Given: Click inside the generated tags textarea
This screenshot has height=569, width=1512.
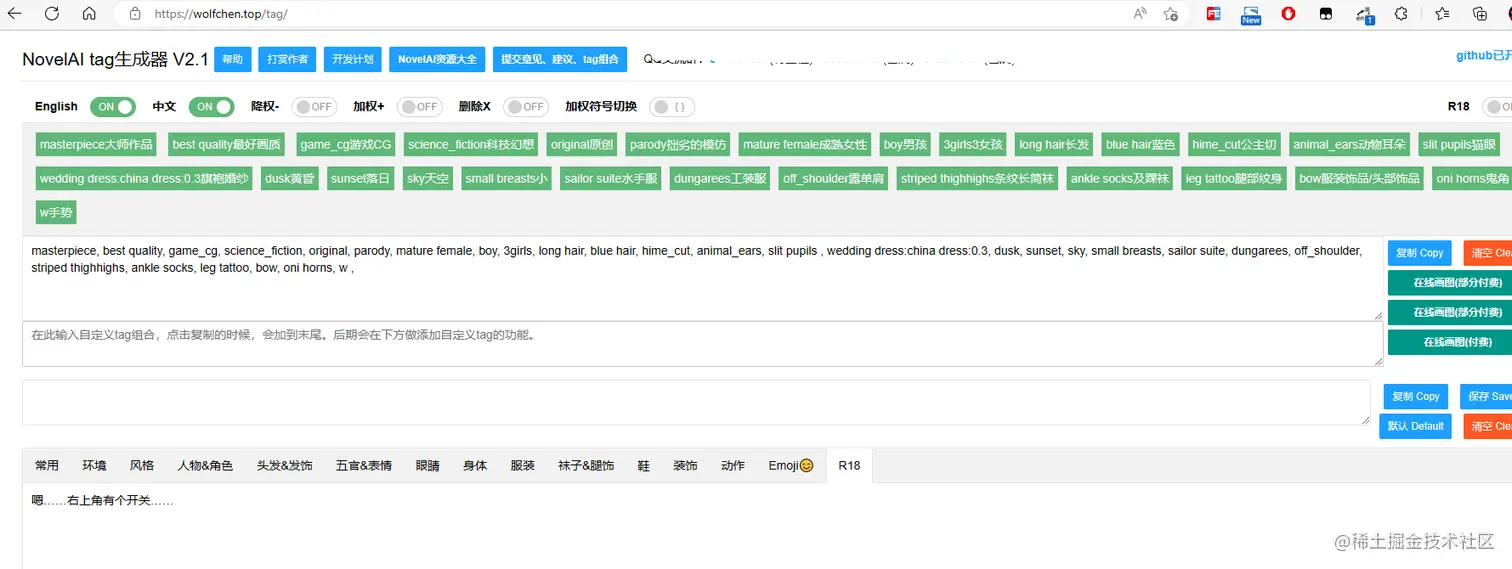Looking at the screenshot, I should point(703,279).
